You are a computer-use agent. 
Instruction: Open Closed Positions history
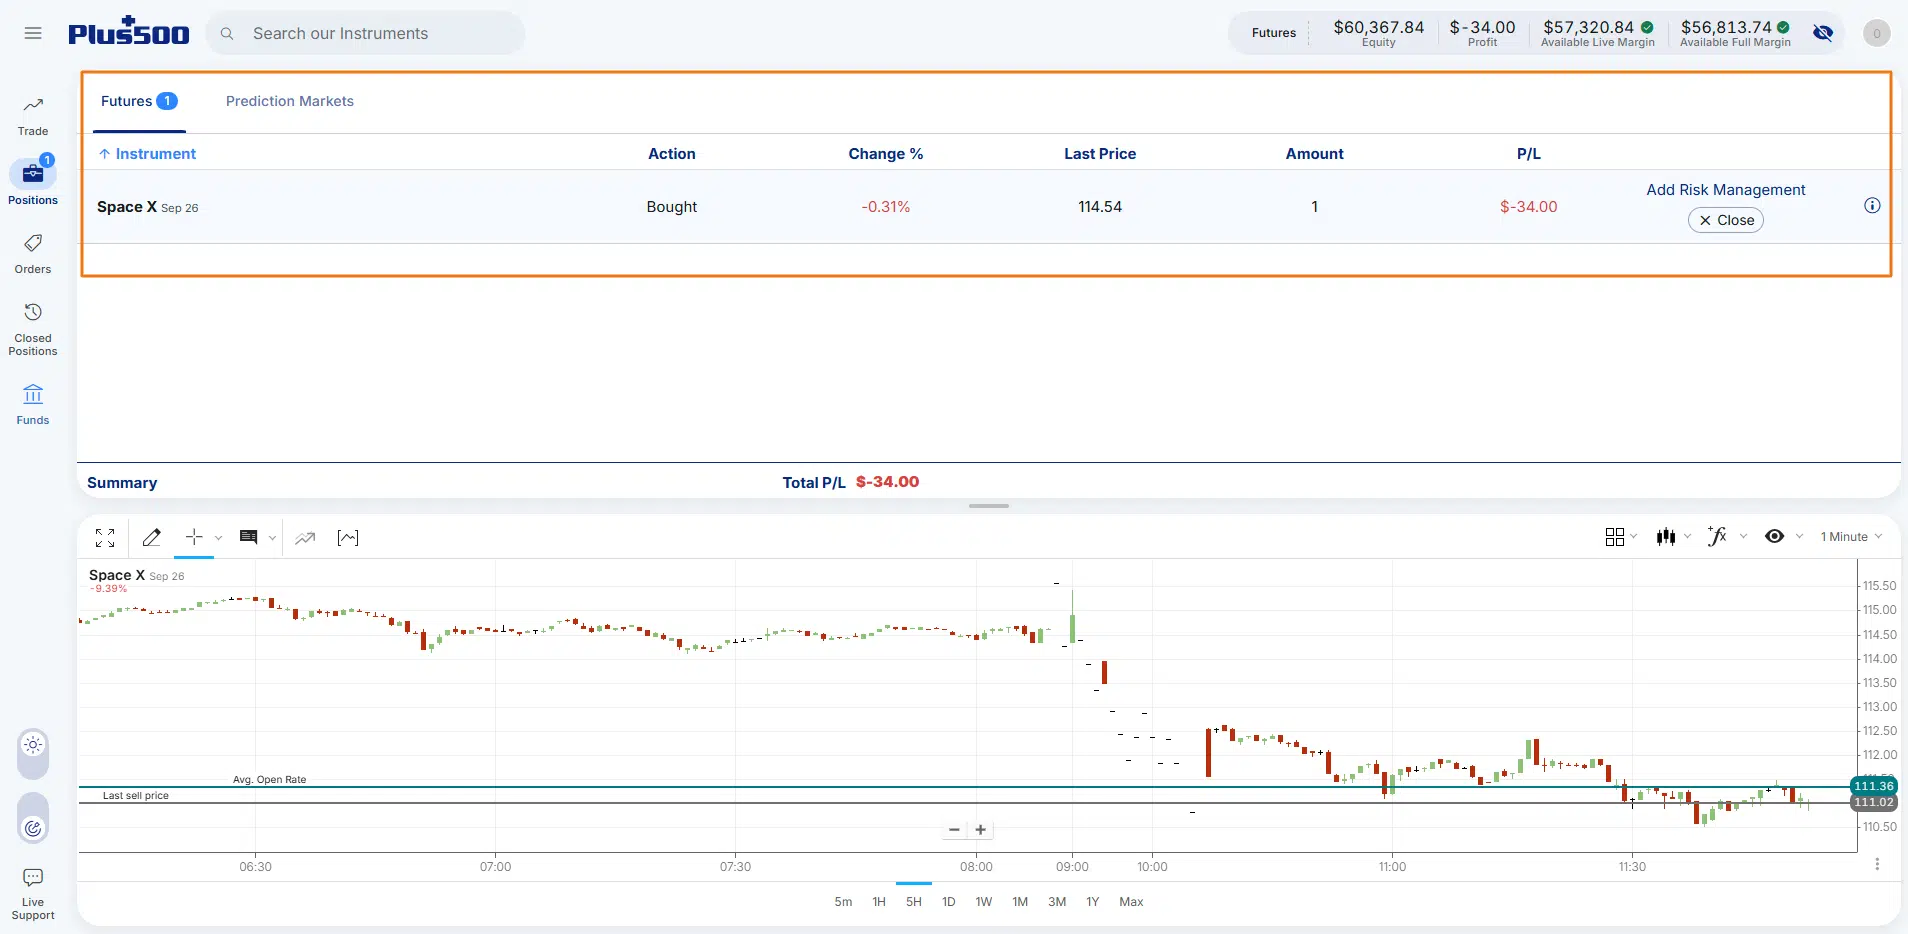(33, 330)
